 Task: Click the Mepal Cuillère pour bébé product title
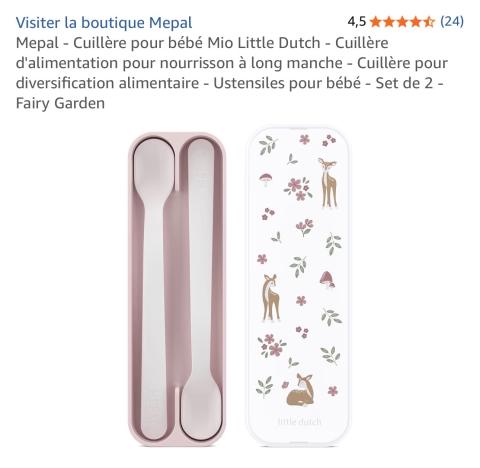coord(232,73)
